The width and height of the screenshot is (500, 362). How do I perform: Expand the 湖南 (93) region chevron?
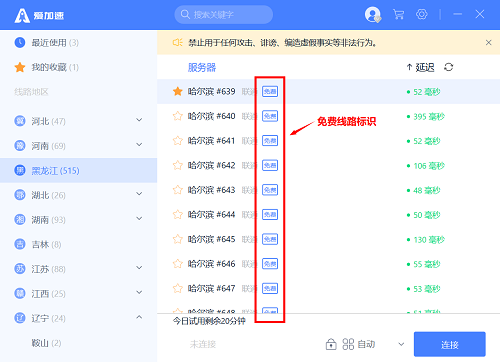click(x=139, y=218)
